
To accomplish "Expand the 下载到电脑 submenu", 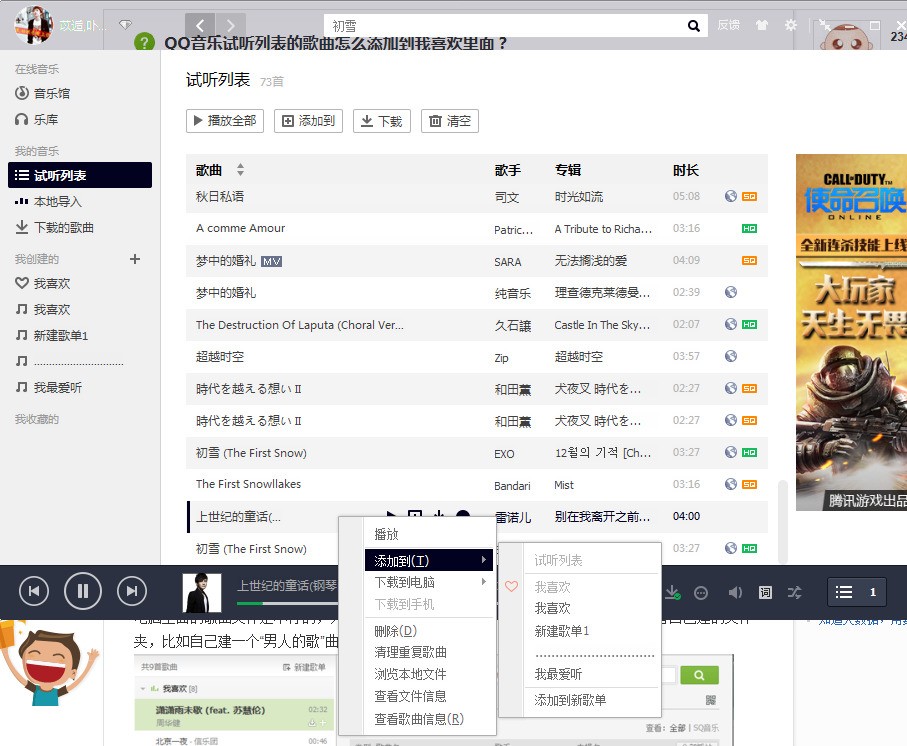I will point(429,582).
